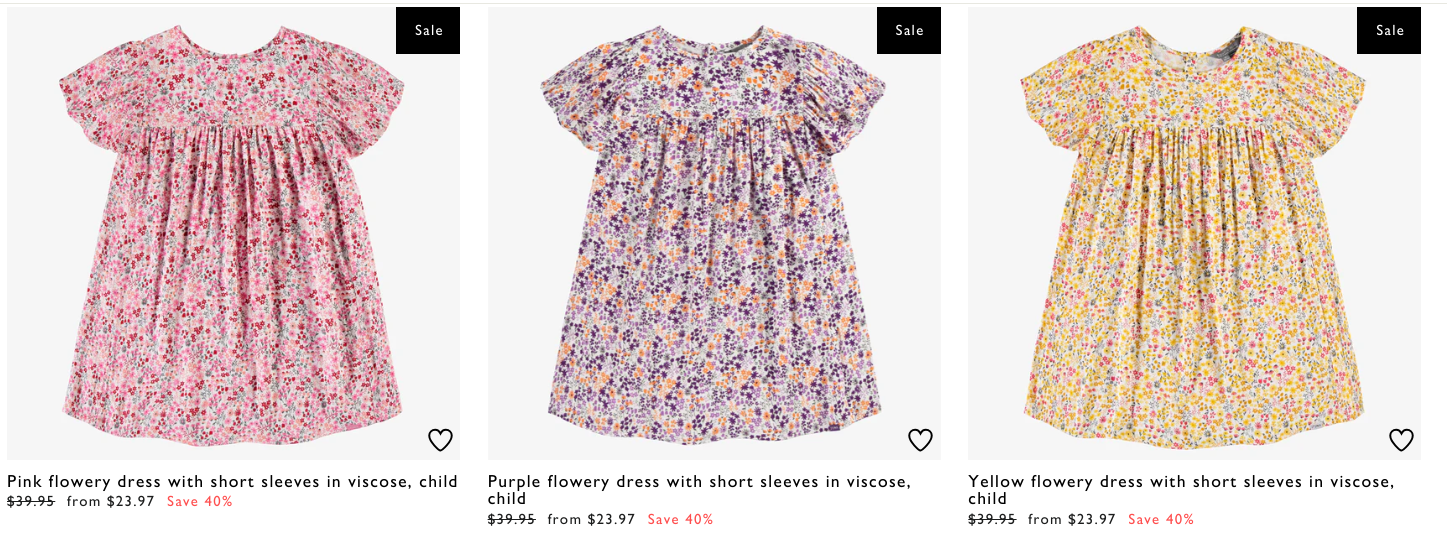Open the purple flowery dress product image

click(x=714, y=233)
